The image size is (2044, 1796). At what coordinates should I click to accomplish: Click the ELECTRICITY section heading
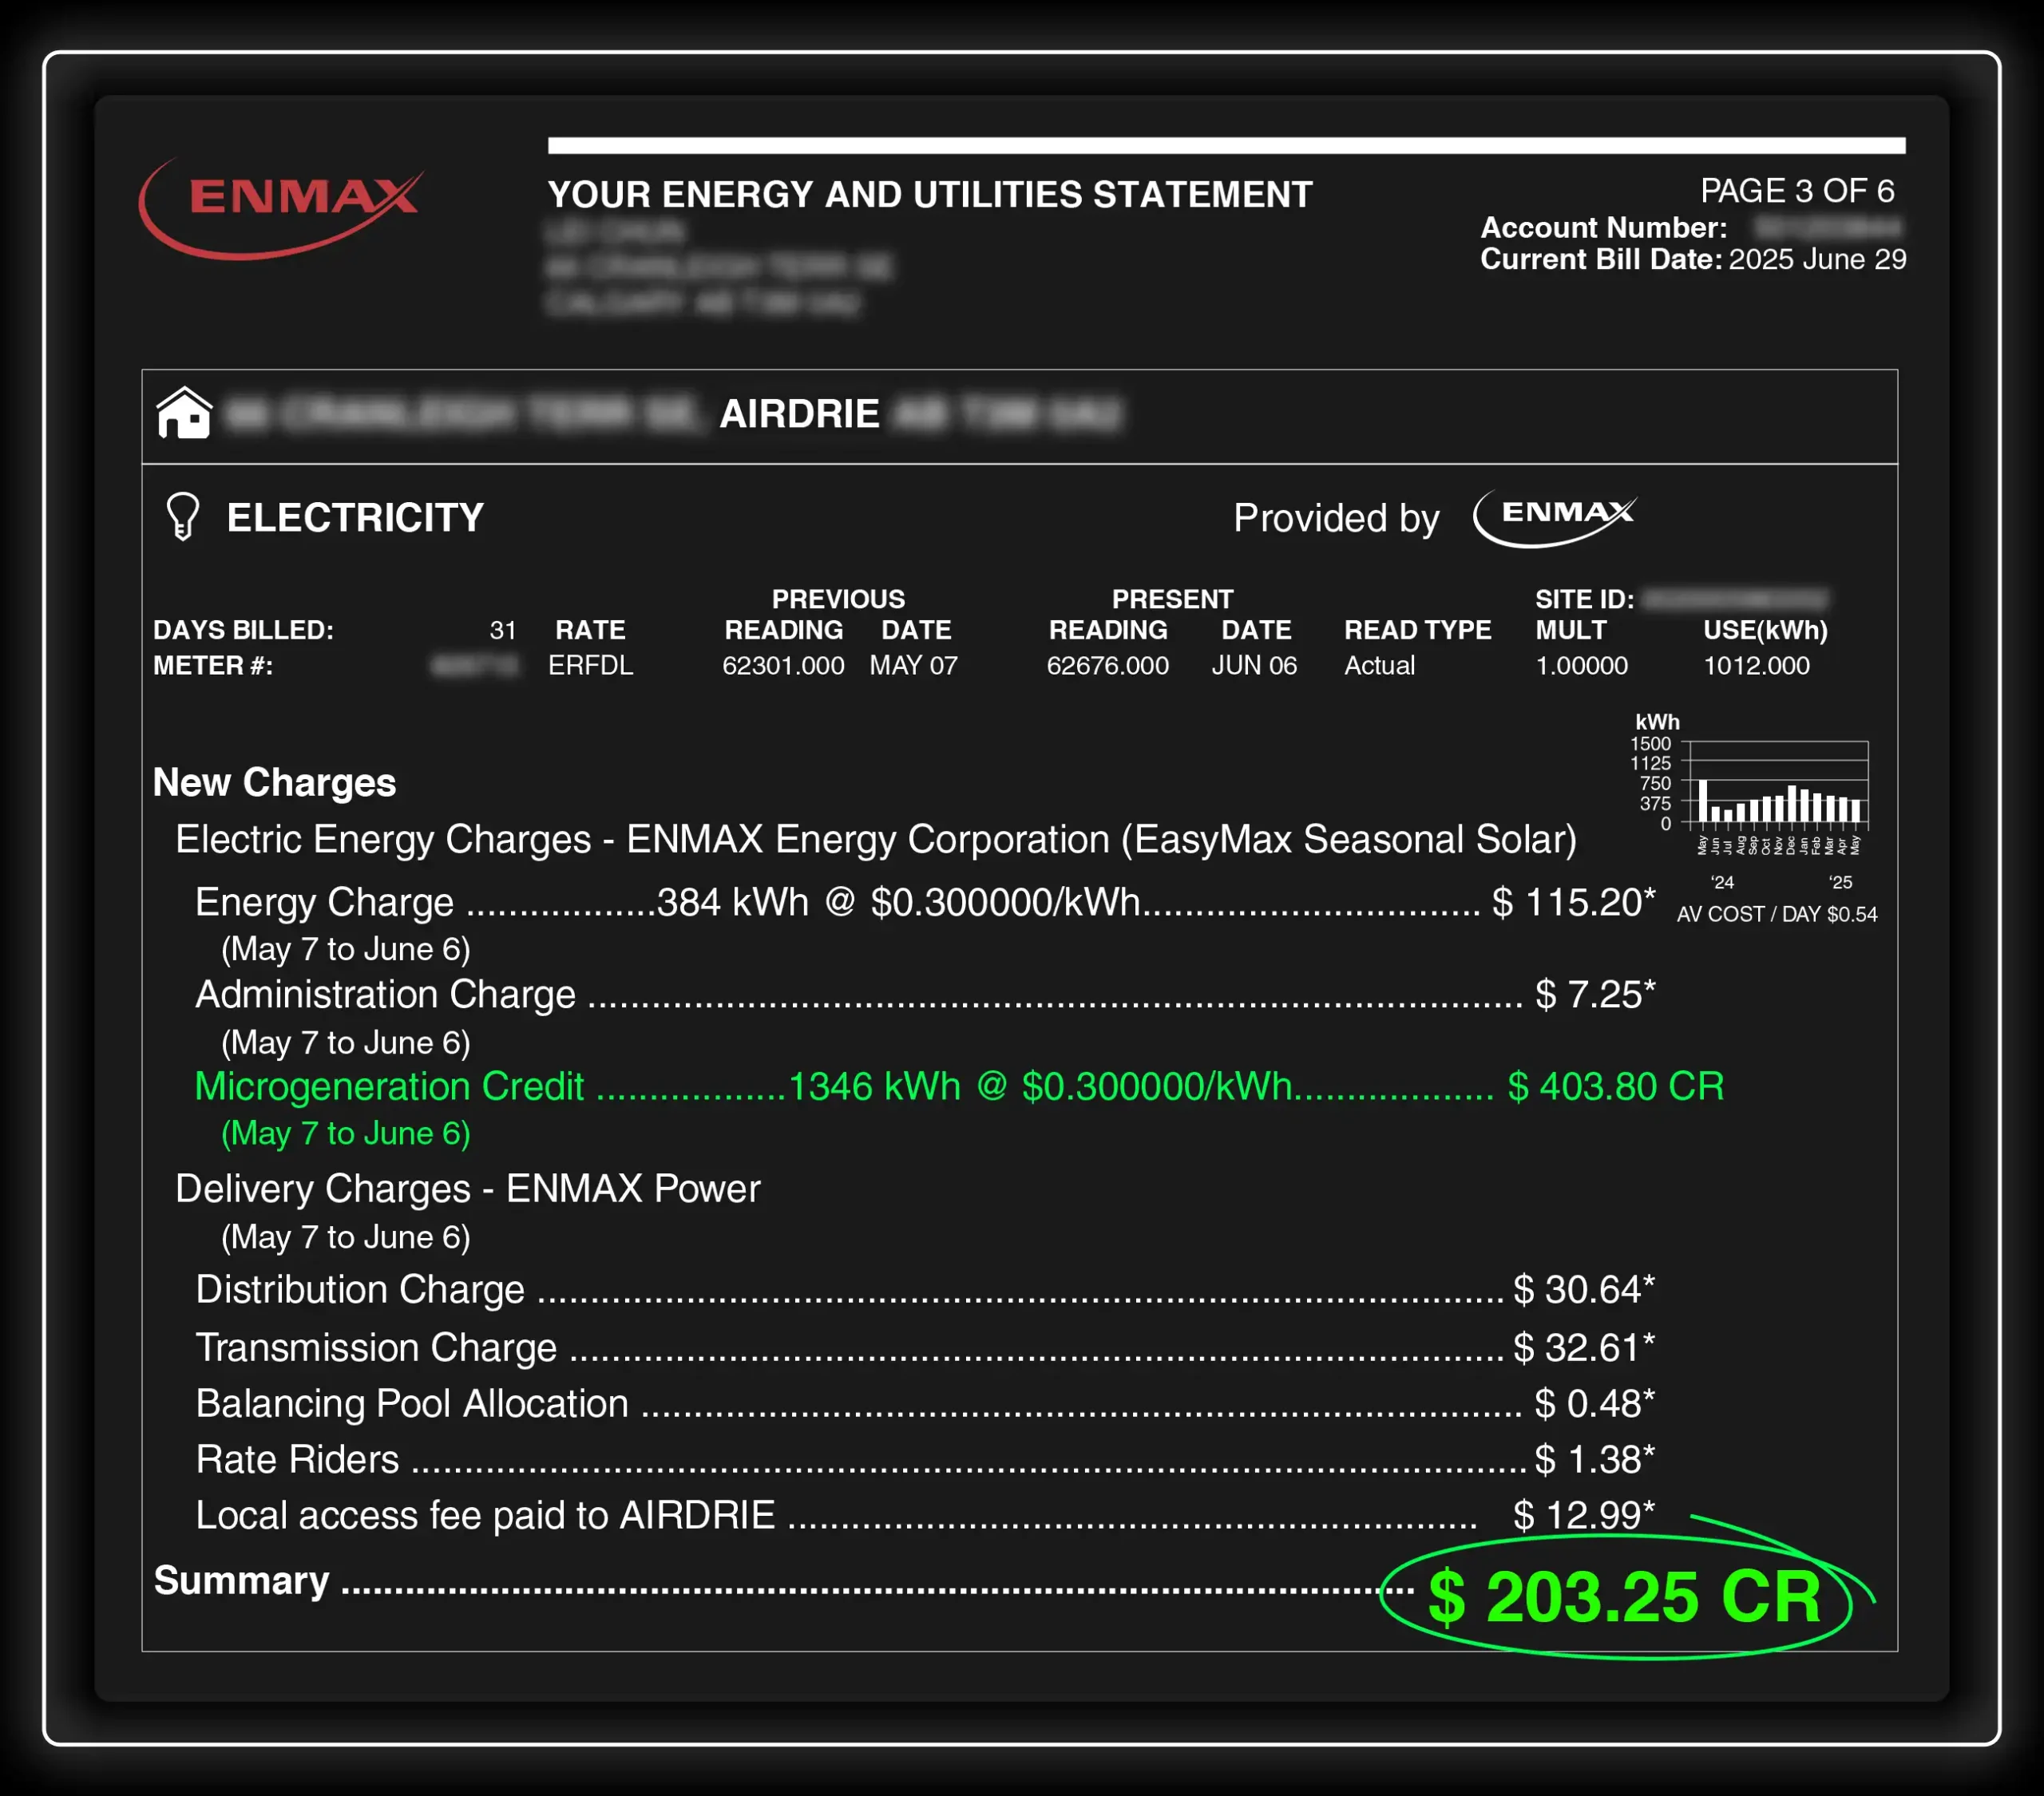tap(355, 518)
